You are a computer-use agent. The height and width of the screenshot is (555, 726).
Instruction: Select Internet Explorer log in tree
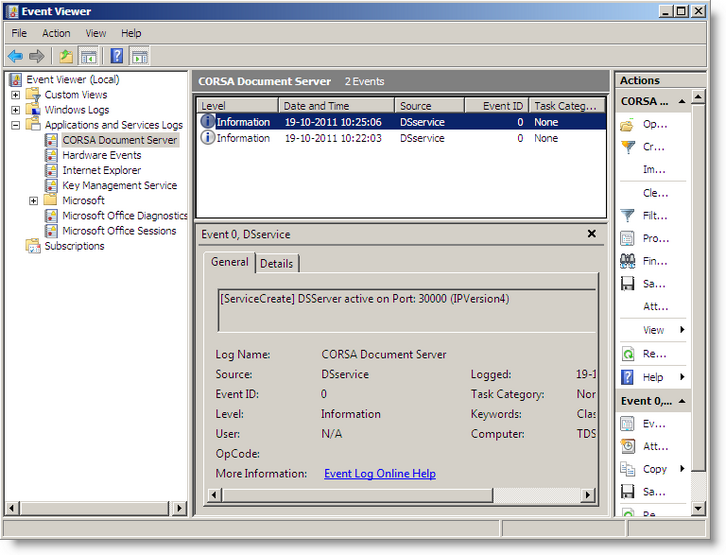tap(101, 170)
